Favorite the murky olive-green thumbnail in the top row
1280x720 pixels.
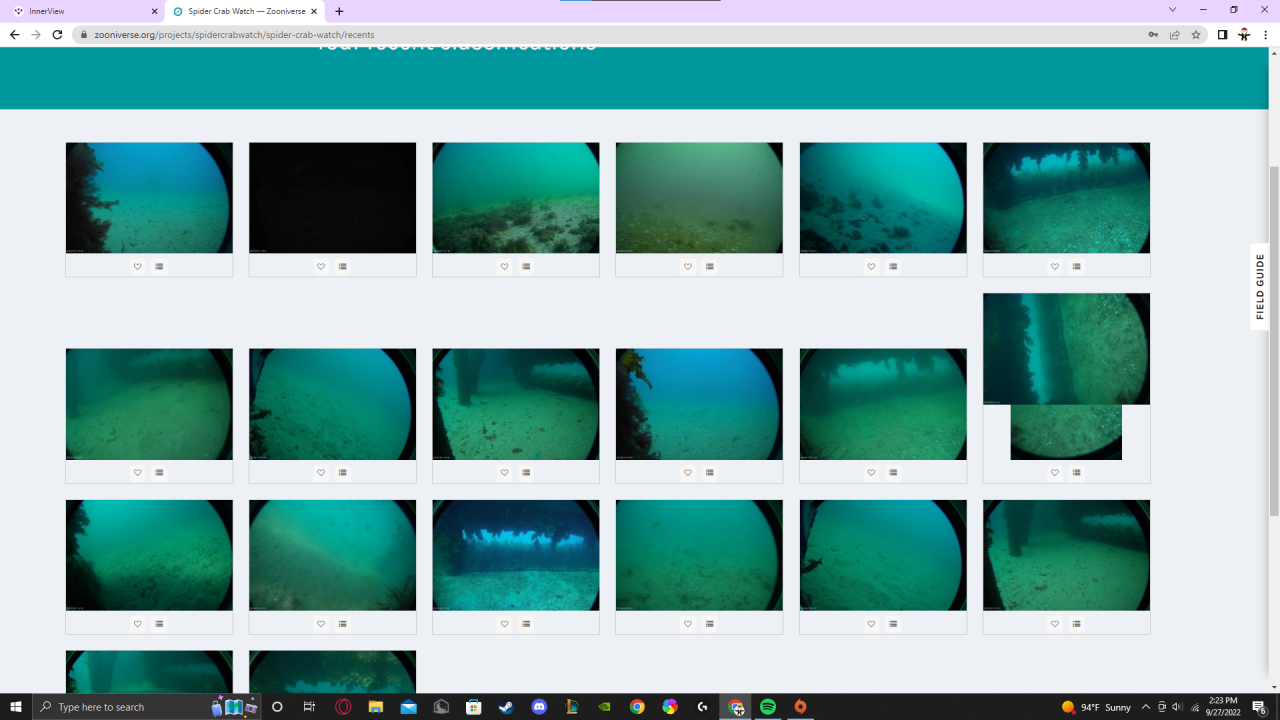688,267
